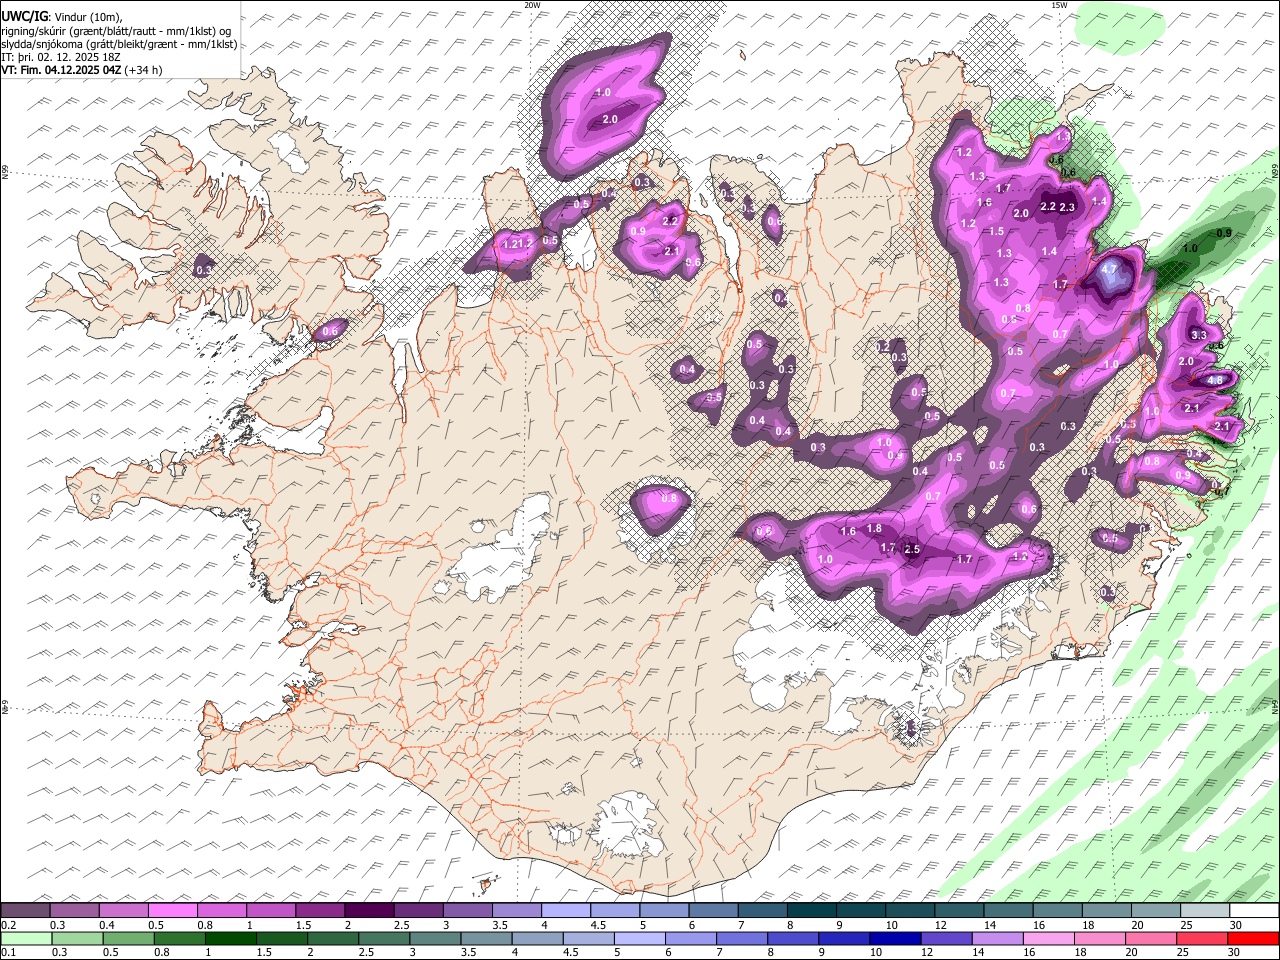1280x960 pixels.
Task: Select the deep blue bottom-row swatch between 10 and 12
Action: [895, 938]
